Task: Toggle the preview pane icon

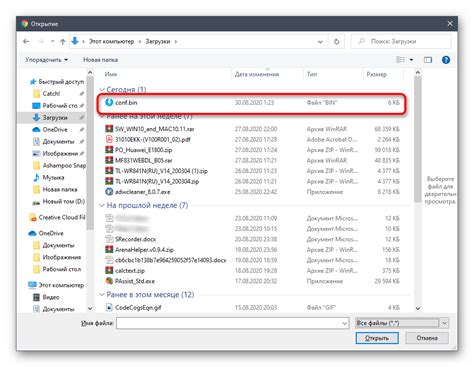Action: 428,60
